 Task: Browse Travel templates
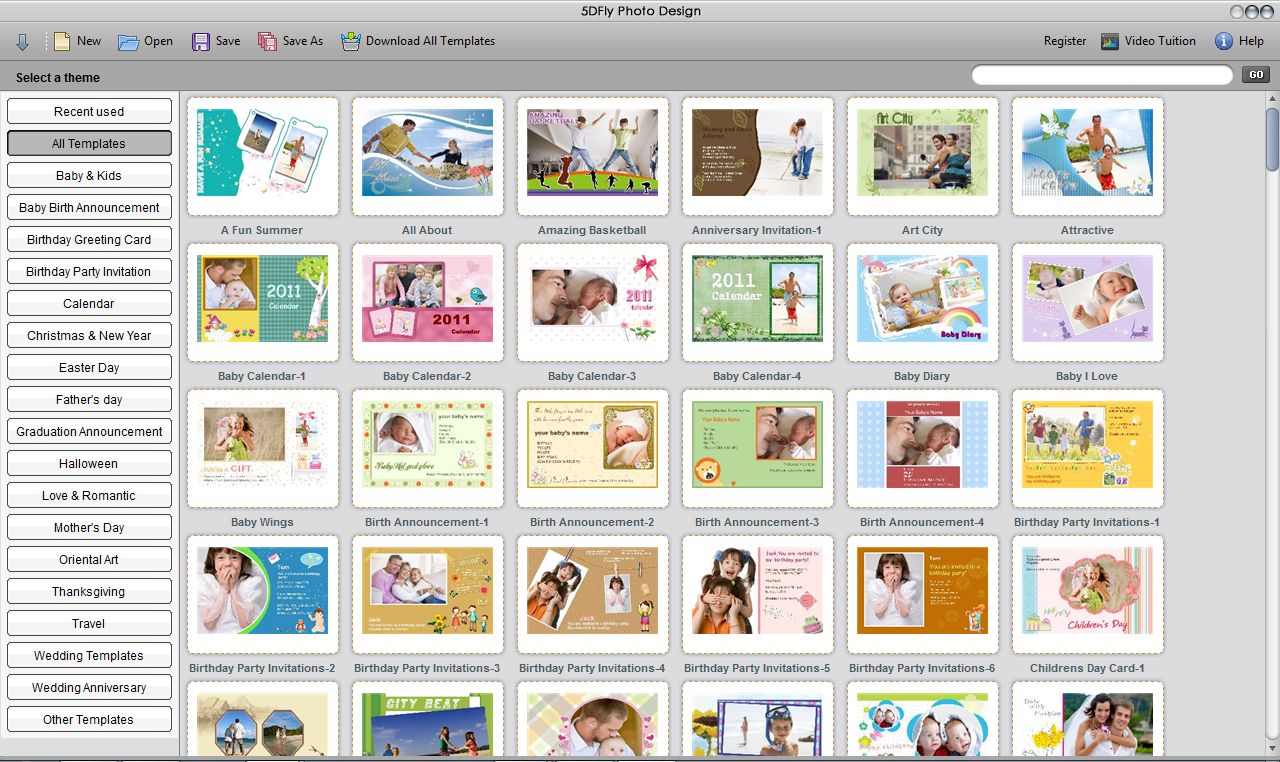[89, 624]
